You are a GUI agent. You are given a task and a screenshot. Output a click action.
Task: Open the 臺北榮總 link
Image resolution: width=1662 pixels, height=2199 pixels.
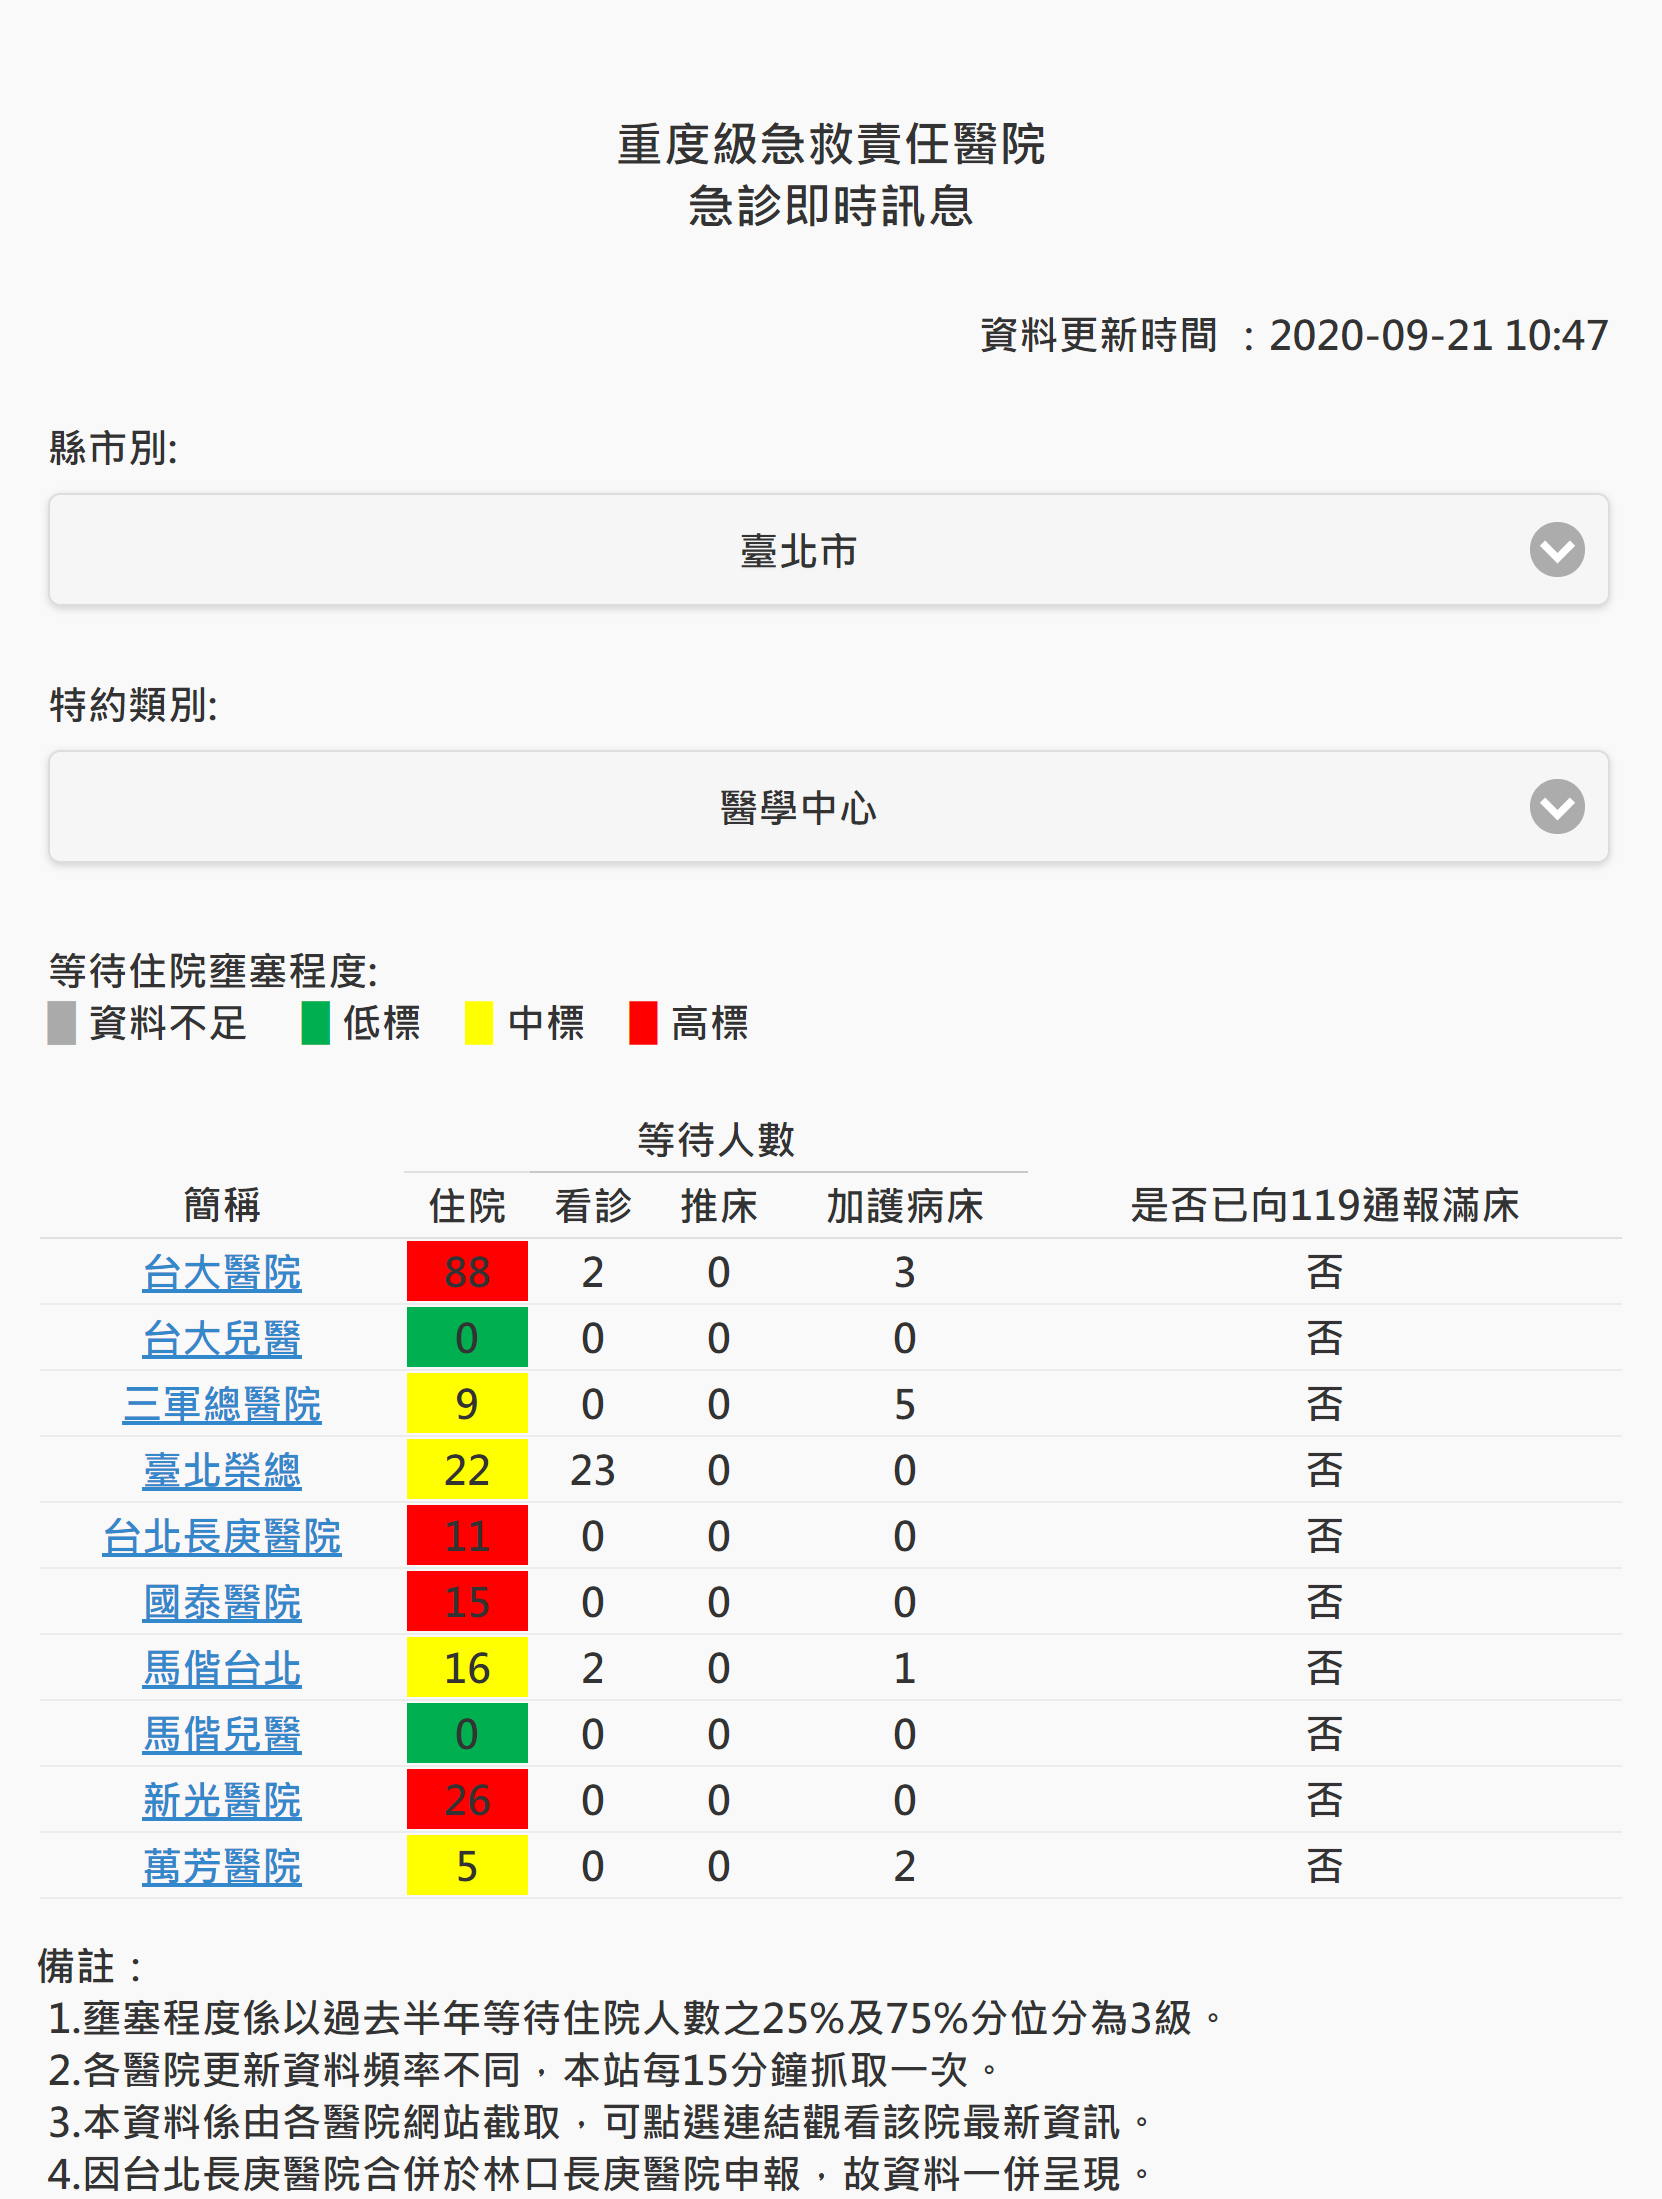tap(222, 1471)
